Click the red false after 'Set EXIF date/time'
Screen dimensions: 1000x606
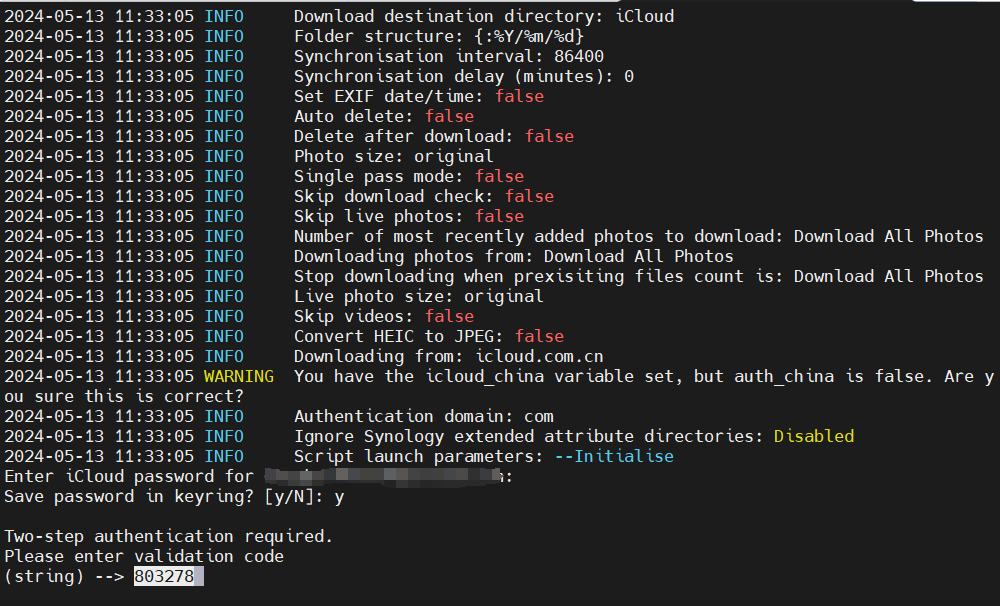(519, 96)
